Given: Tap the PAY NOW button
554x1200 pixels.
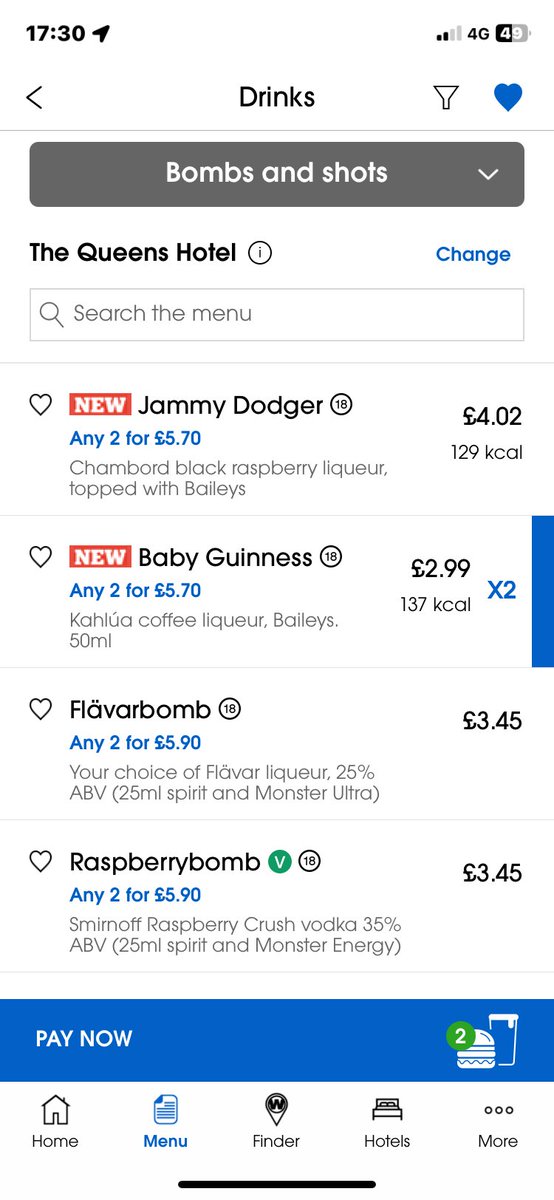Looking at the screenshot, I should click(84, 1038).
